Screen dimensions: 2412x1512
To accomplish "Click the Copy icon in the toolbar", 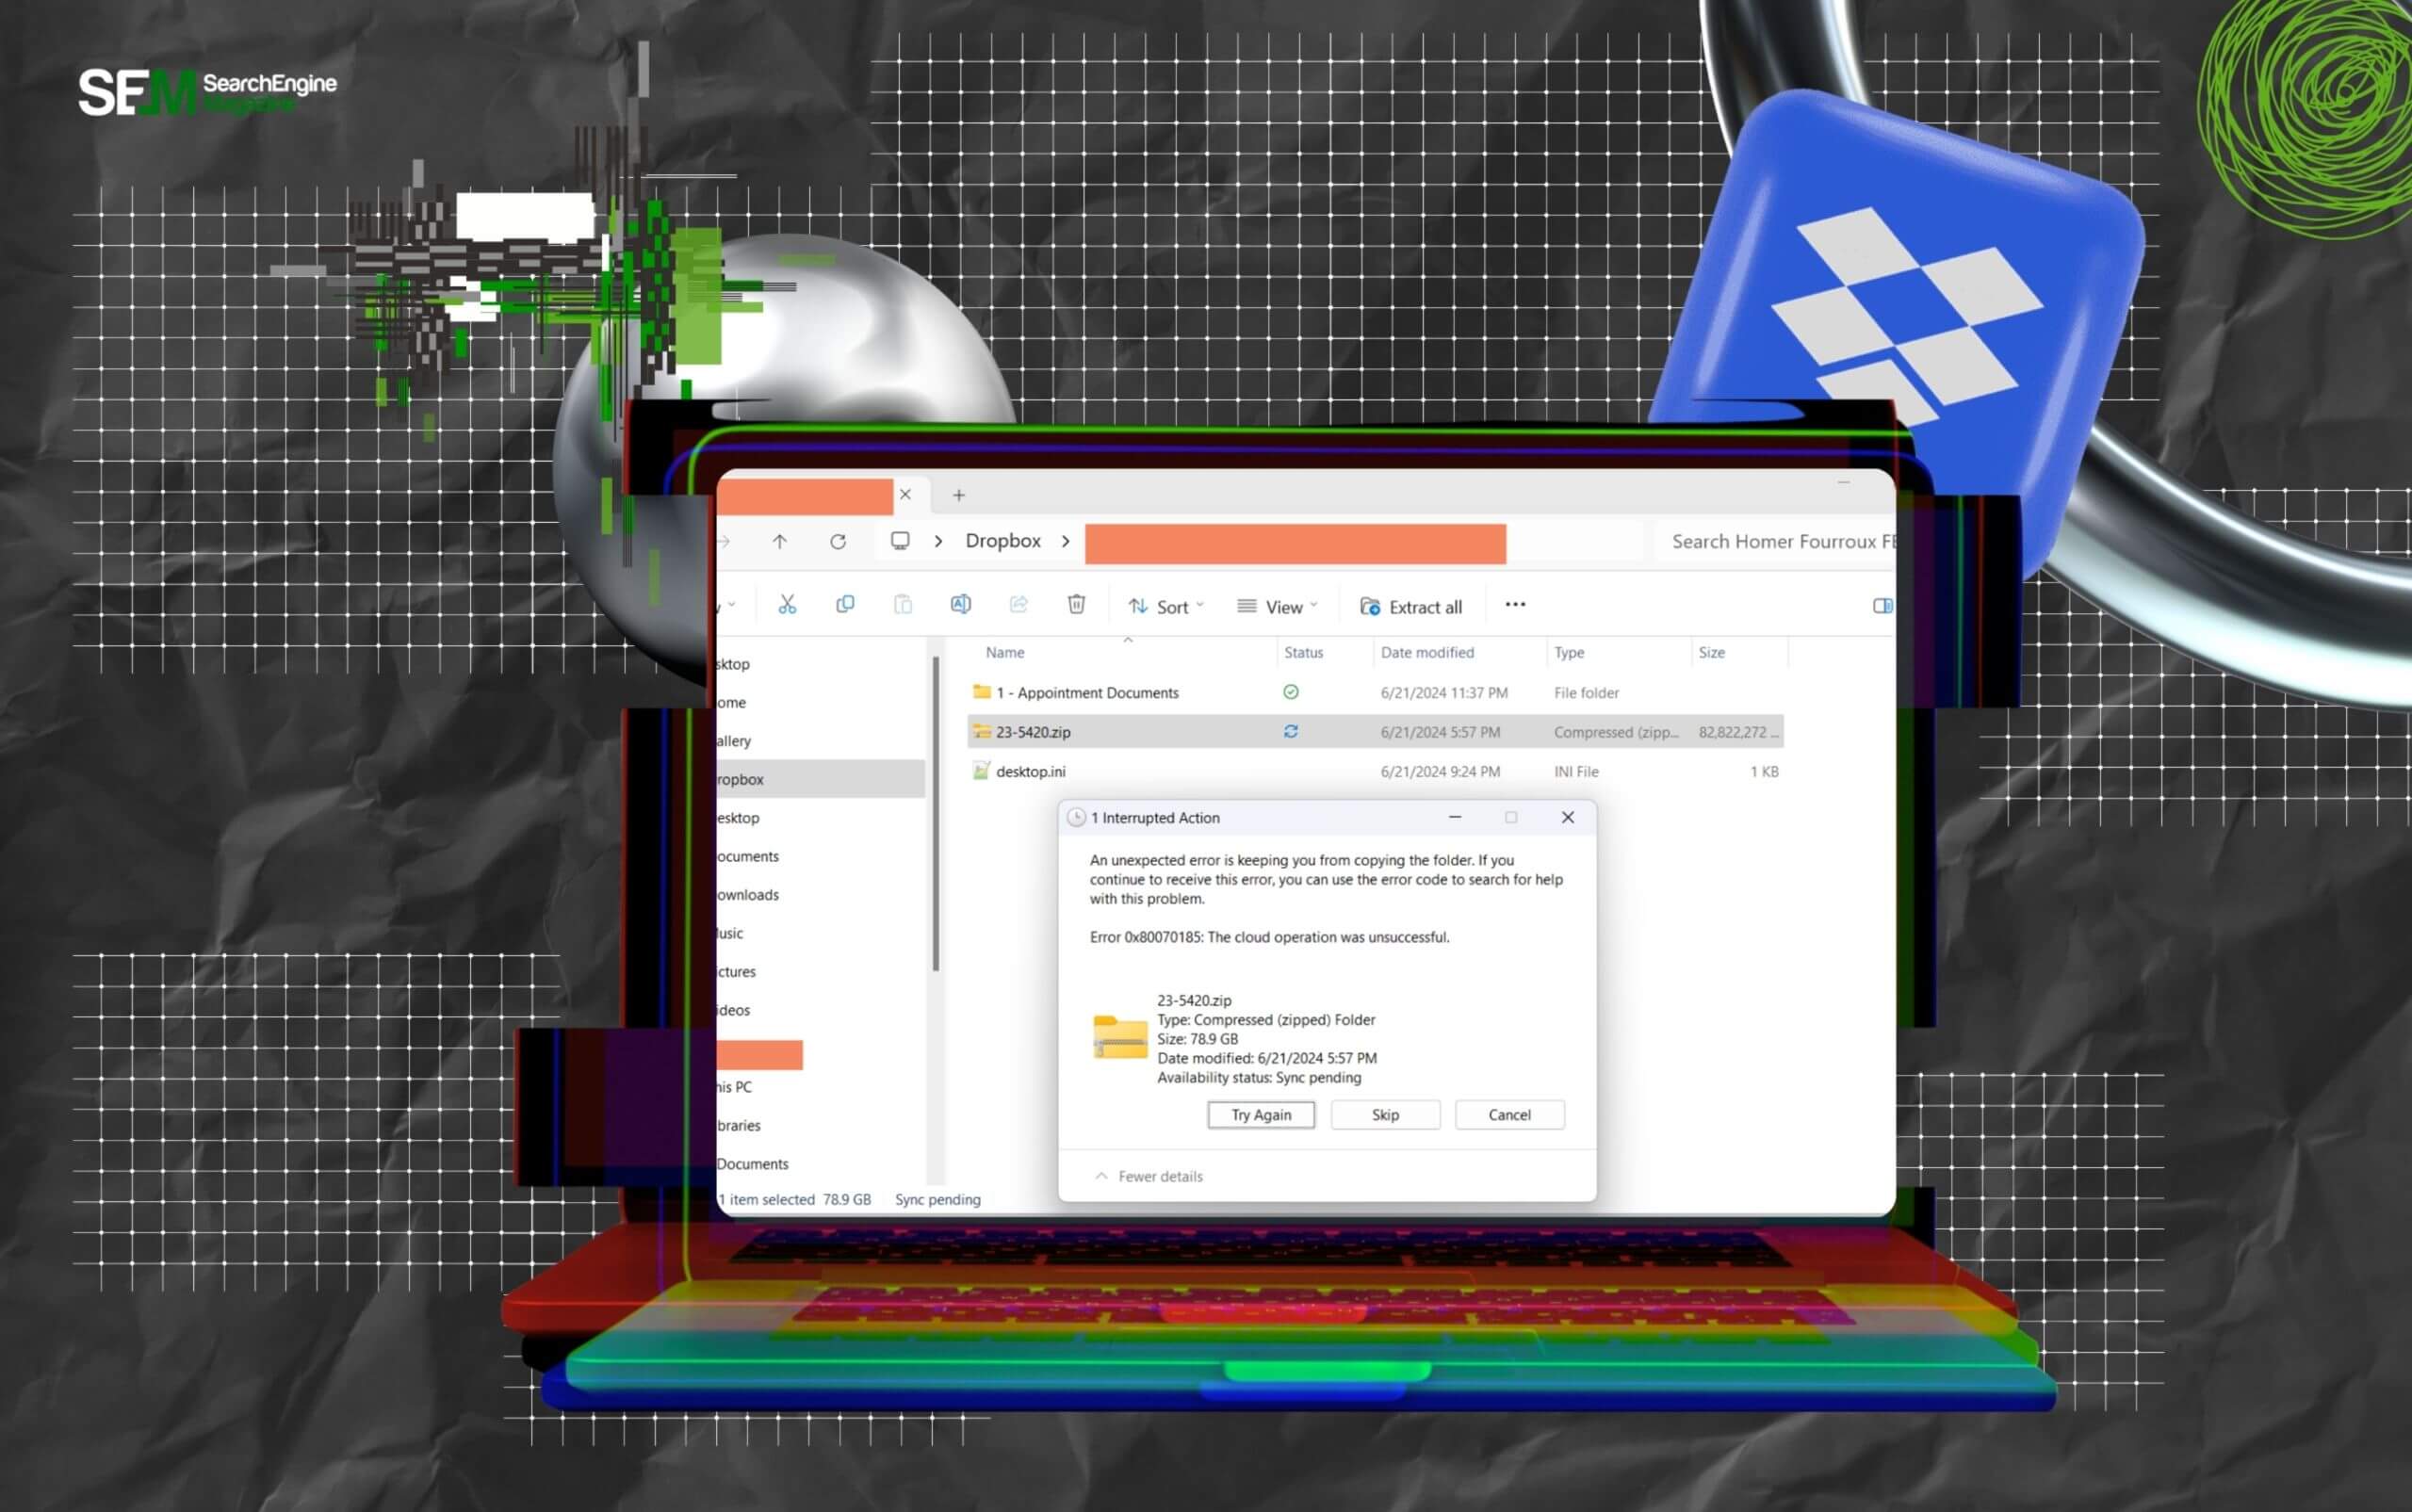I will [x=845, y=604].
